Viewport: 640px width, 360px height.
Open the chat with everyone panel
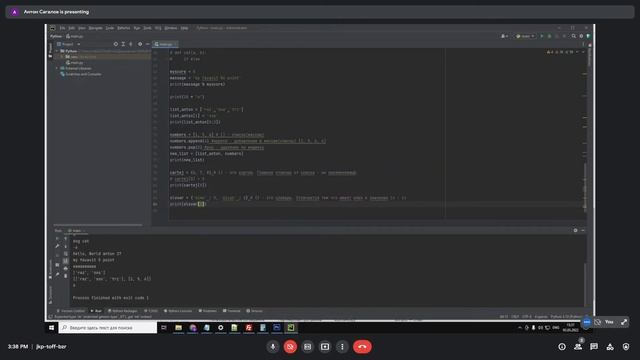[x=594, y=347]
